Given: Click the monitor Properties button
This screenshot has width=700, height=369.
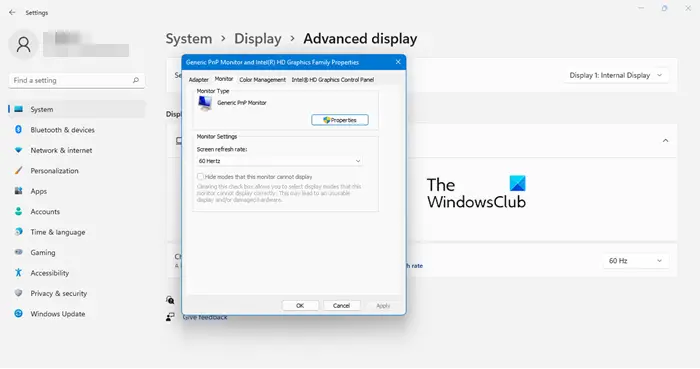Looking at the screenshot, I should [x=340, y=120].
